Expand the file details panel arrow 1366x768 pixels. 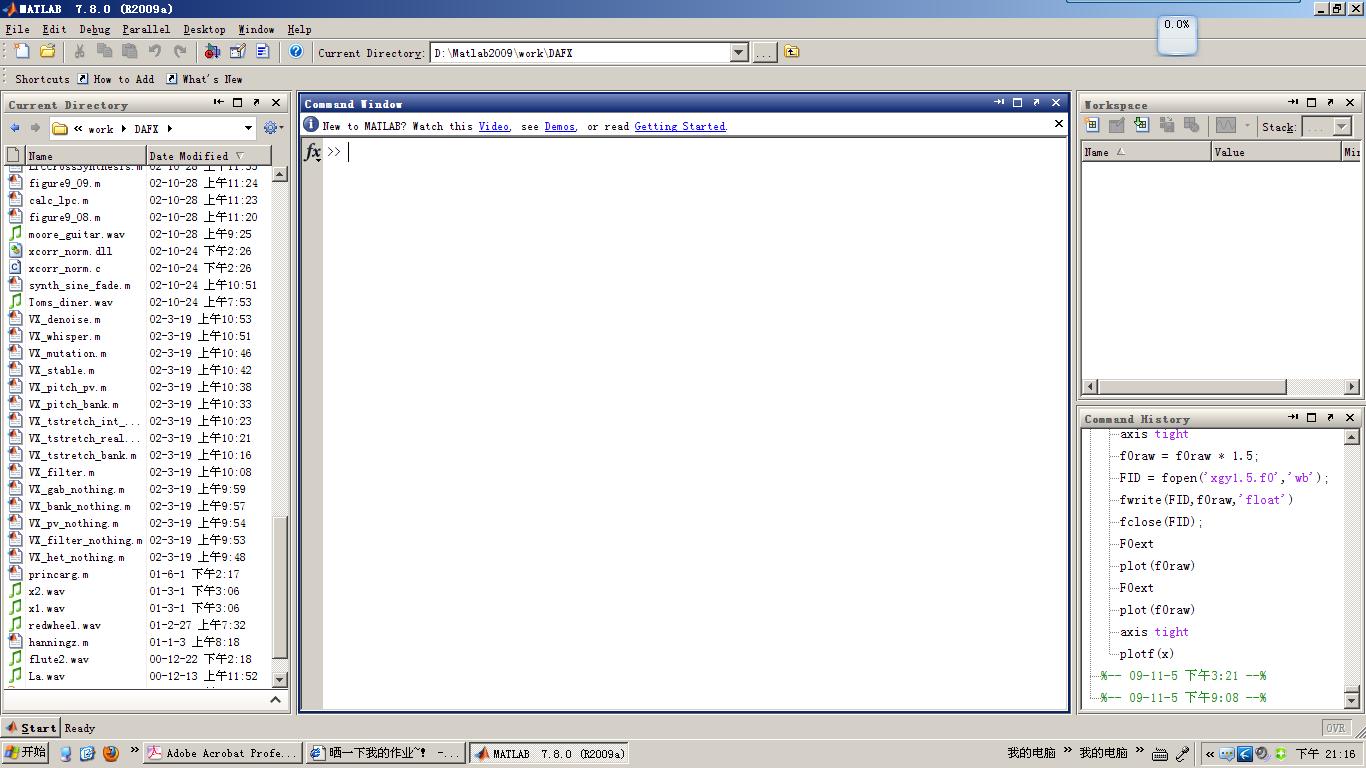click(x=277, y=700)
